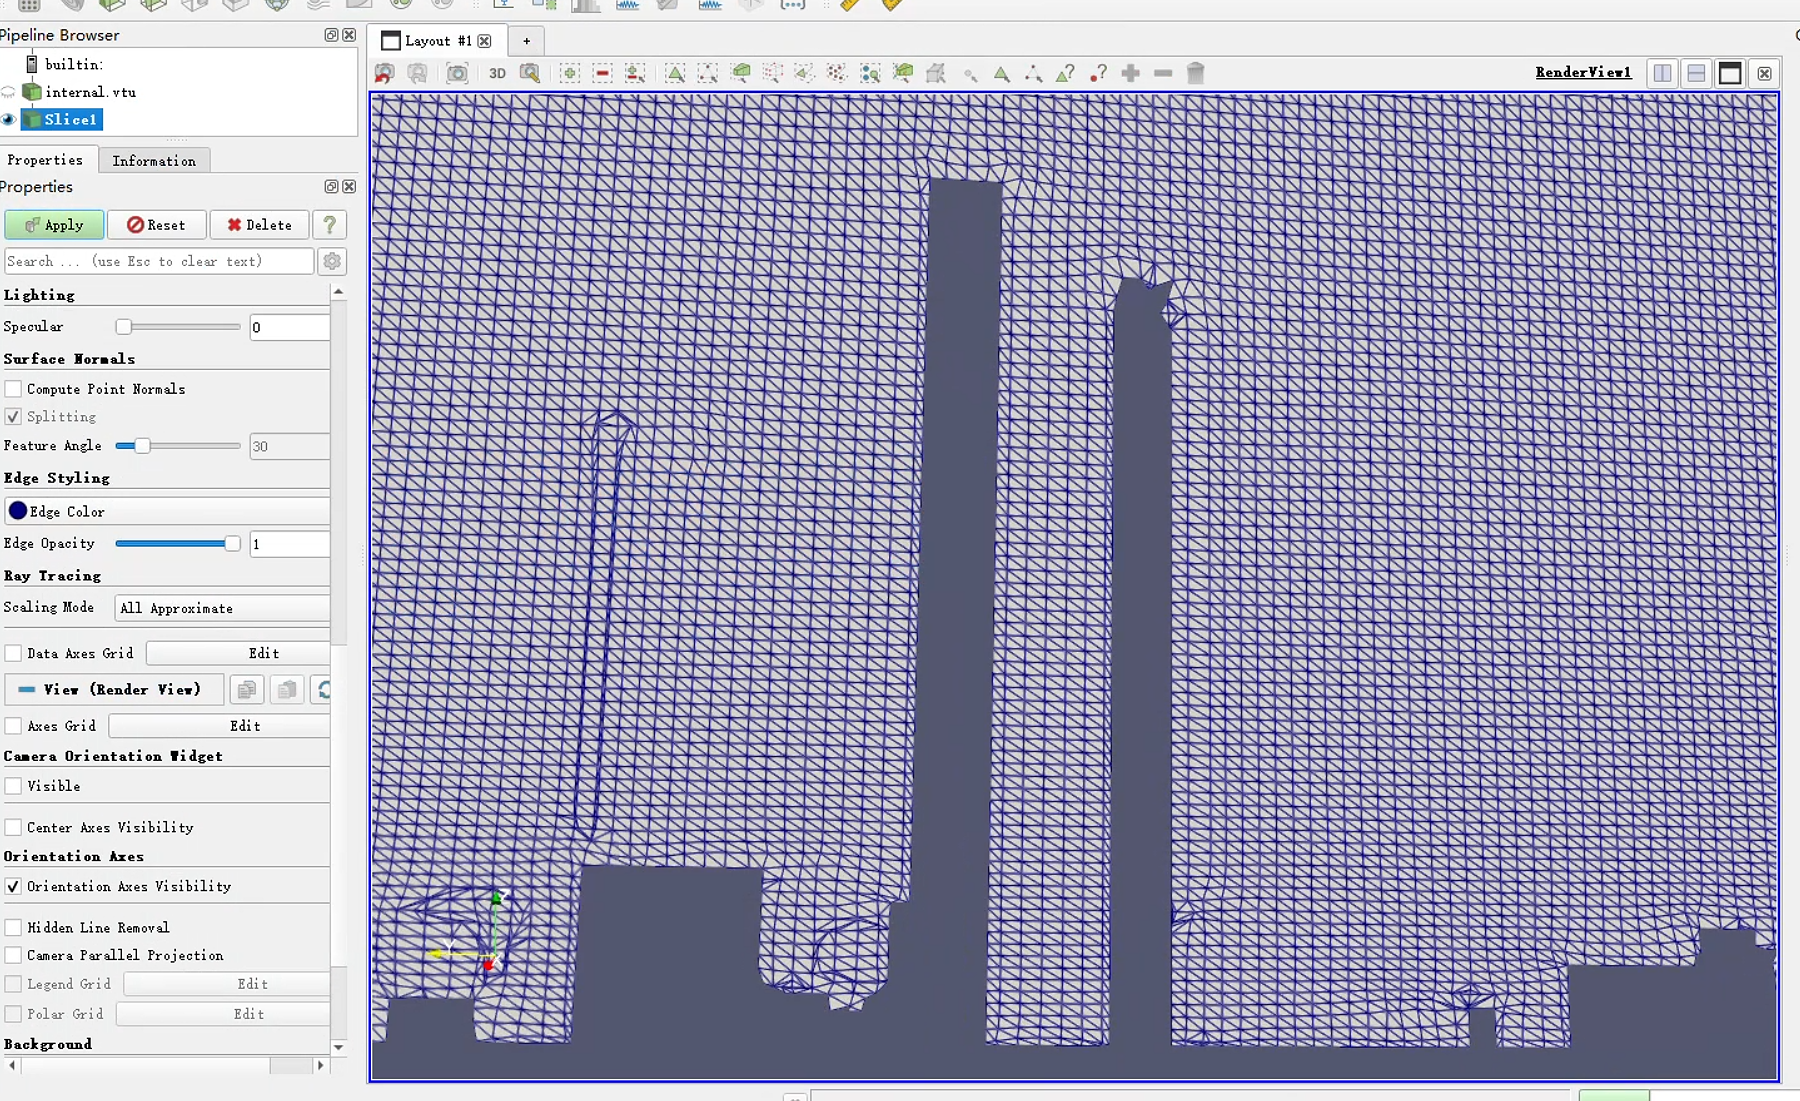
Task: Apply the Slice filter from the toolbar
Action: [152, 6]
